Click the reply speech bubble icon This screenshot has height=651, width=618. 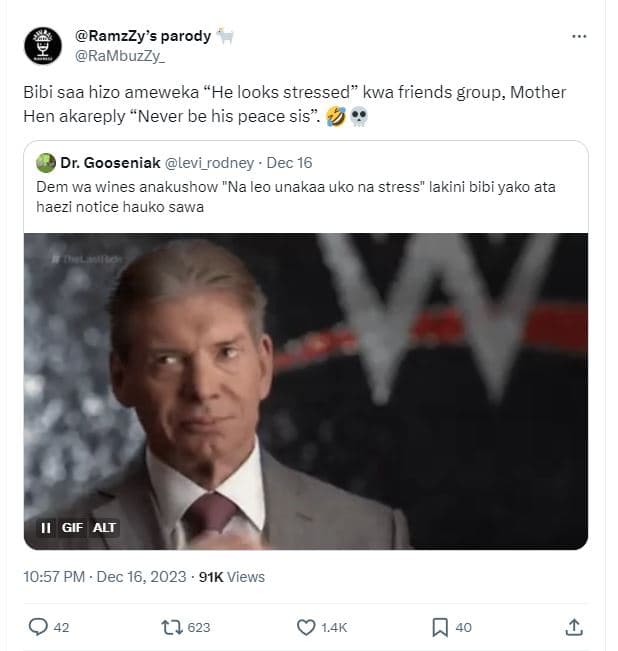click(x=39, y=627)
